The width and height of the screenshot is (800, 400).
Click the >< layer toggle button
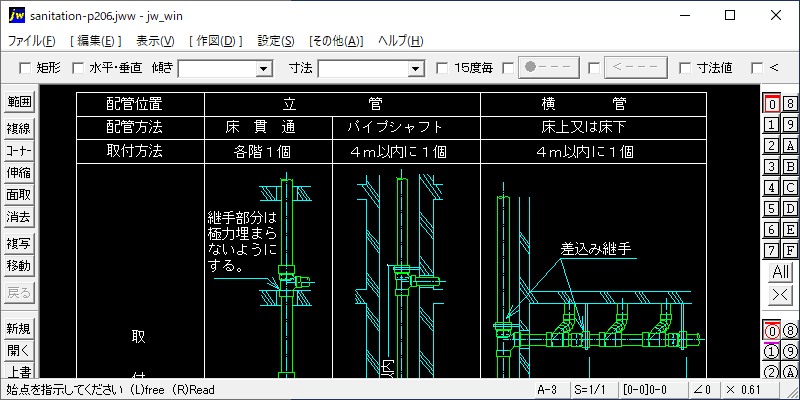[781, 294]
